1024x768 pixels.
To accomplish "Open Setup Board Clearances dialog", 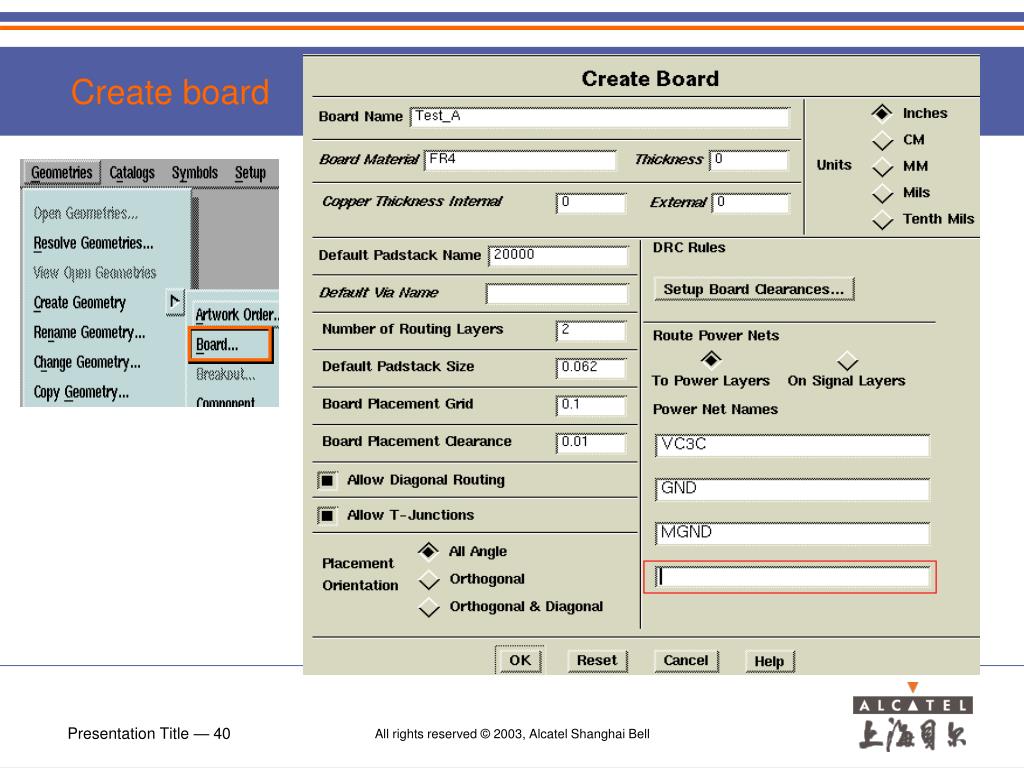I will 754,289.
